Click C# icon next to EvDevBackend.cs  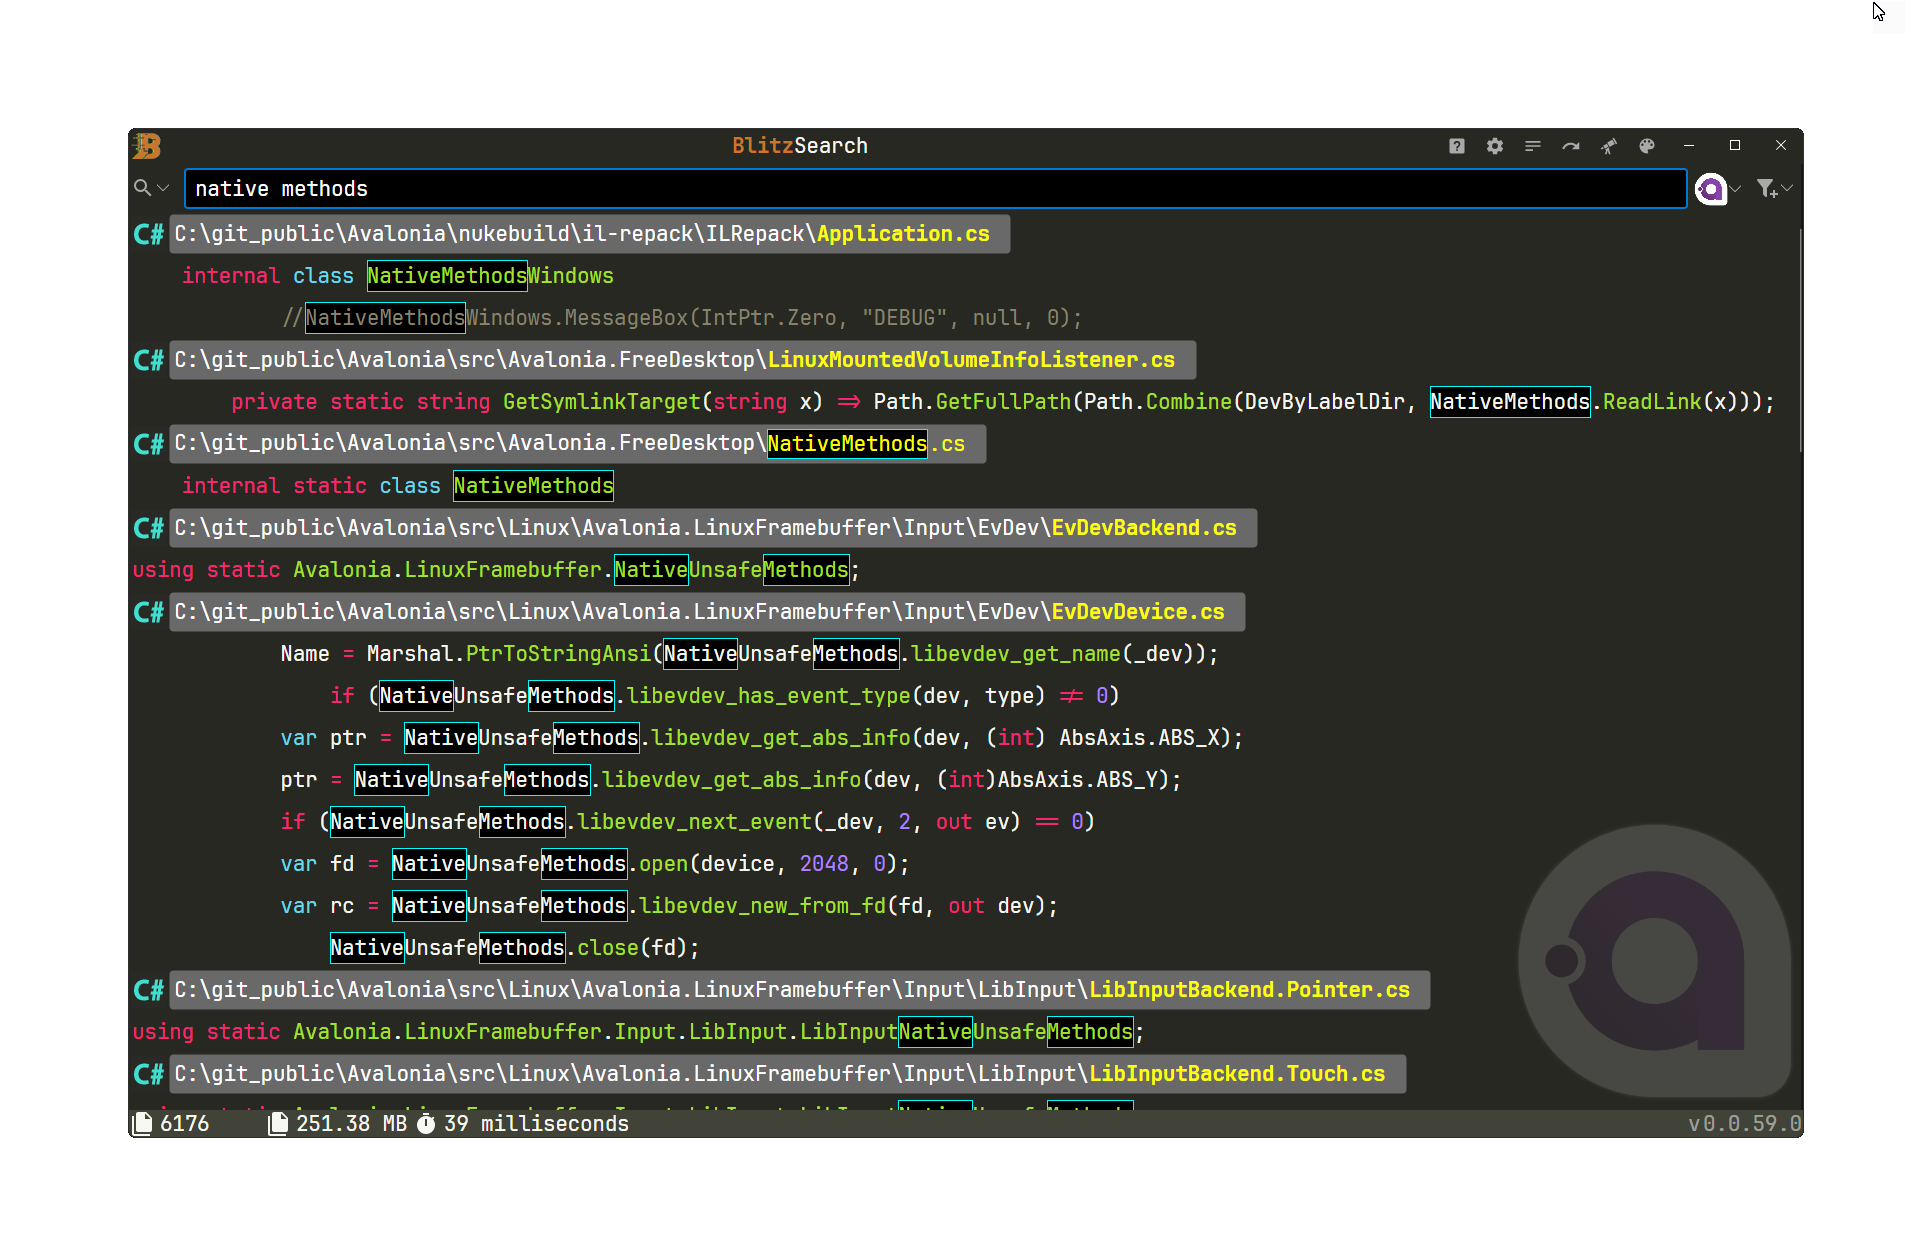click(x=149, y=528)
